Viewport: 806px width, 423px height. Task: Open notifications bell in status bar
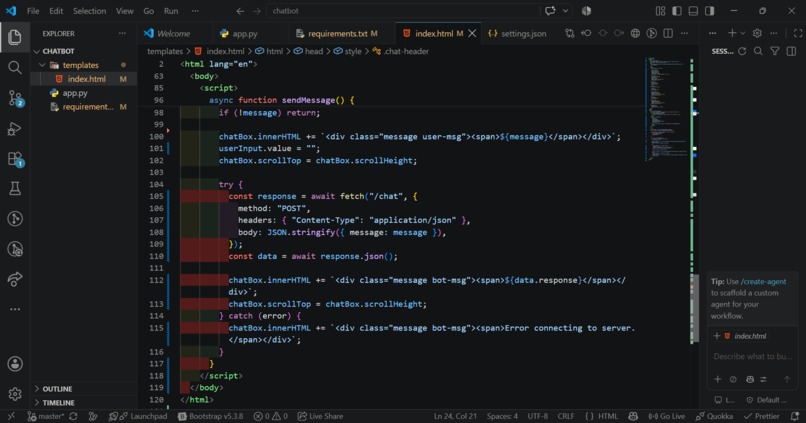coord(795,416)
